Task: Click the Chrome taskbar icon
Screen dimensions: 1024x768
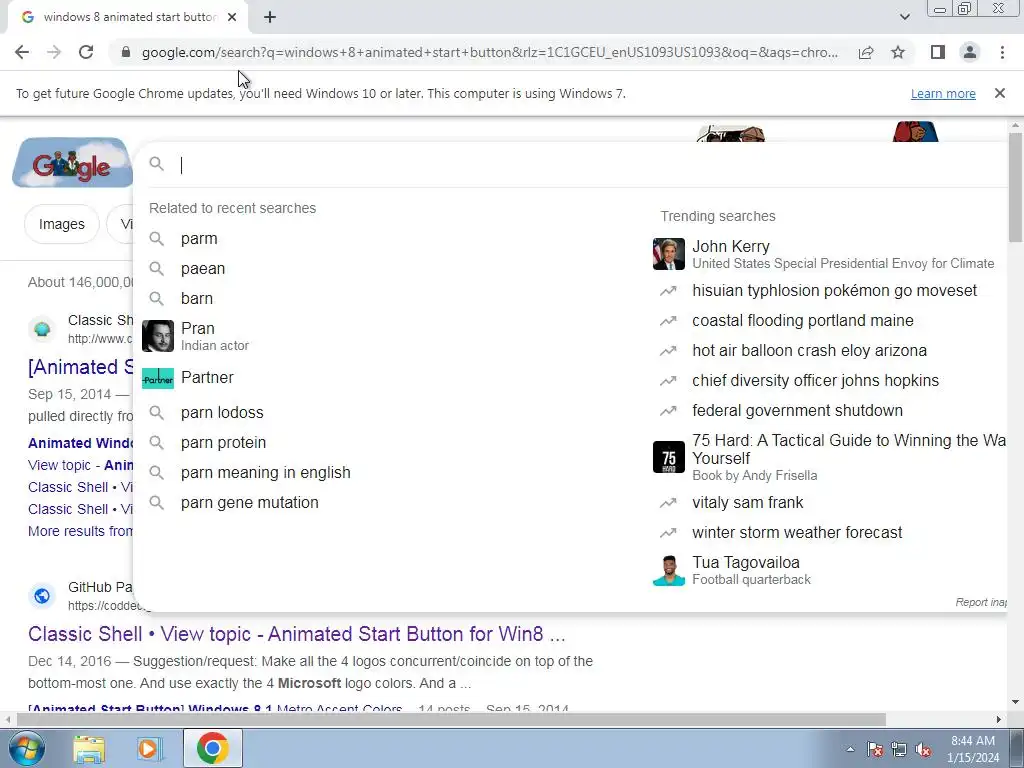Action: (x=212, y=748)
